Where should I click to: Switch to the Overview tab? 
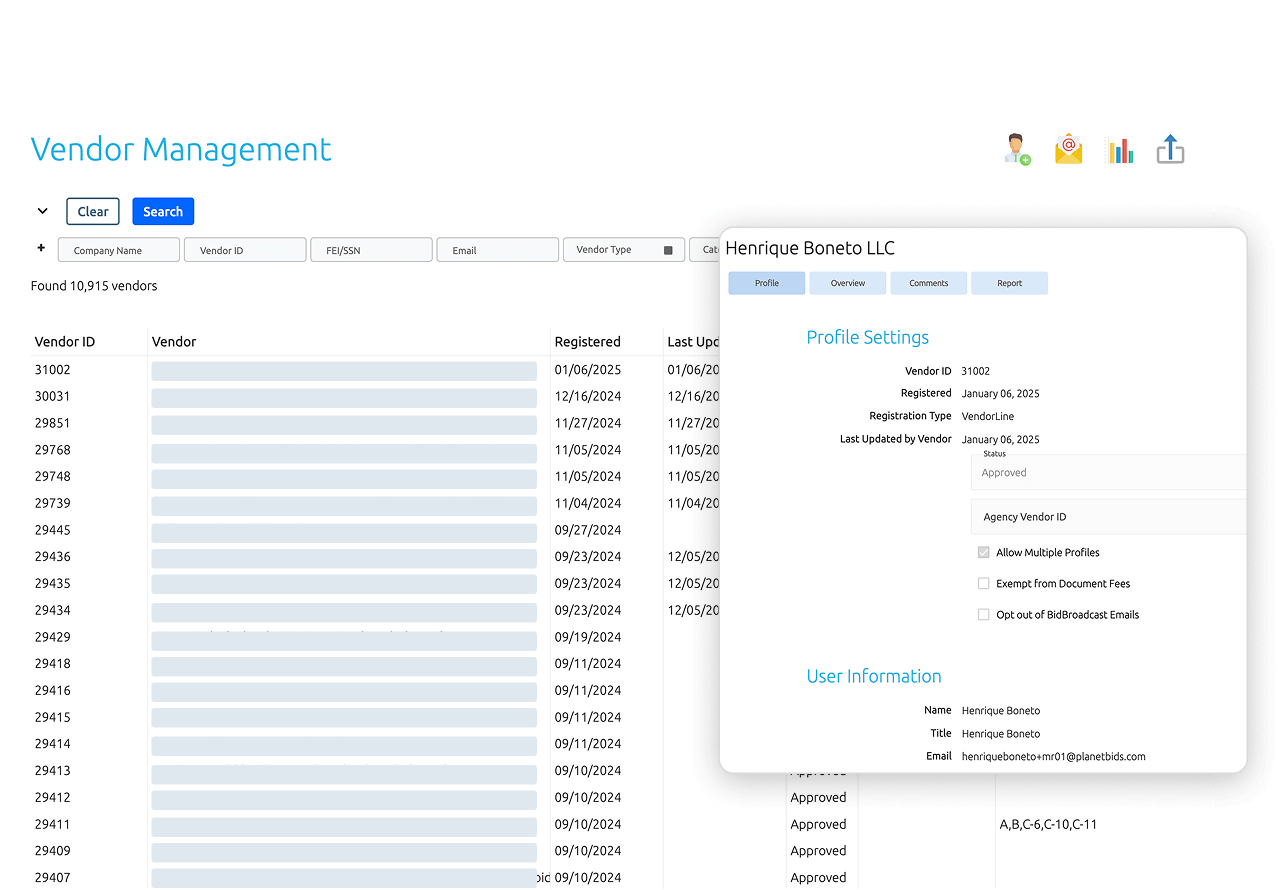(x=847, y=283)
